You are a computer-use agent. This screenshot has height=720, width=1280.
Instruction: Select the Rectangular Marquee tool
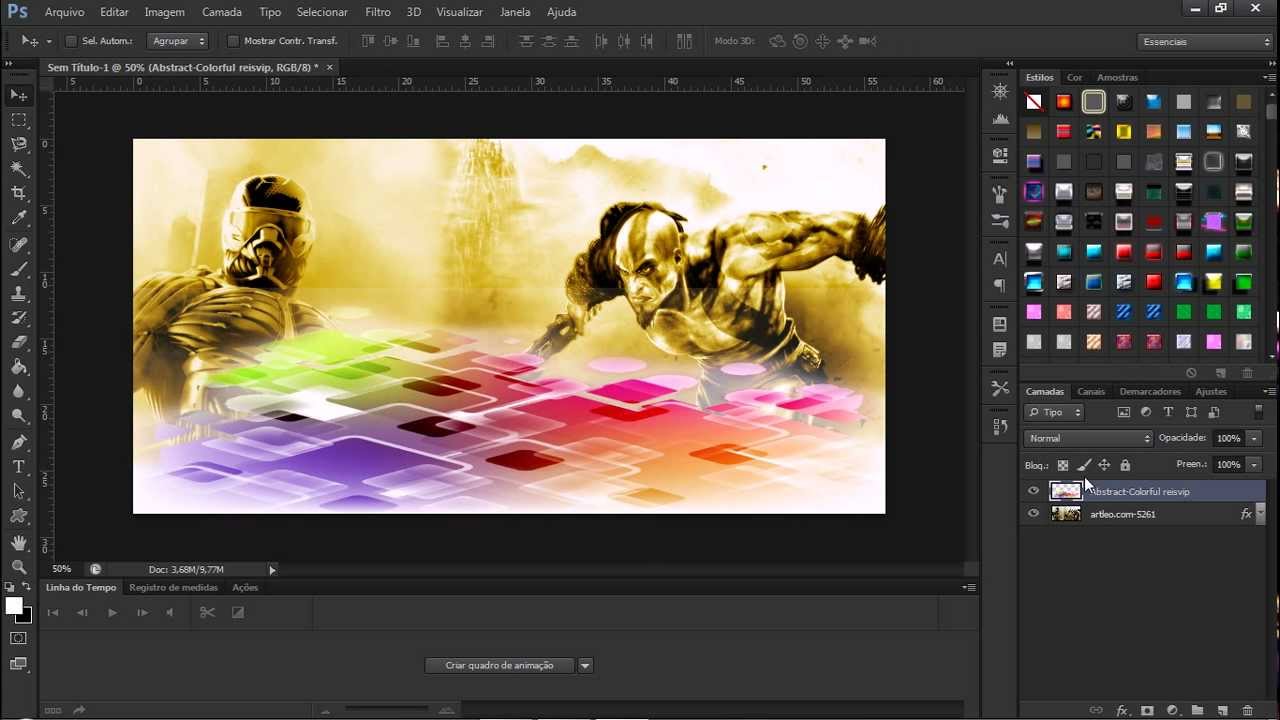(19, 120)
